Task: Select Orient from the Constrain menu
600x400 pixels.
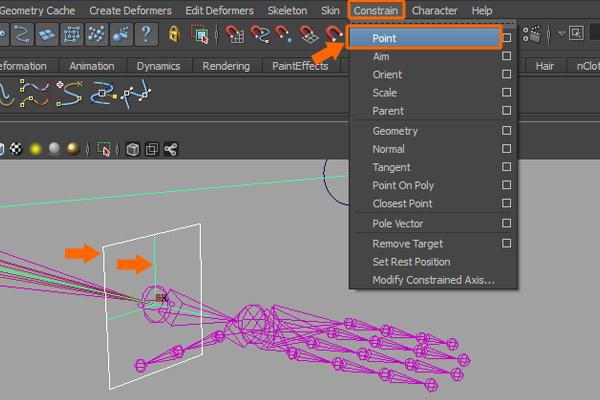Action: (x=388, y=74)
